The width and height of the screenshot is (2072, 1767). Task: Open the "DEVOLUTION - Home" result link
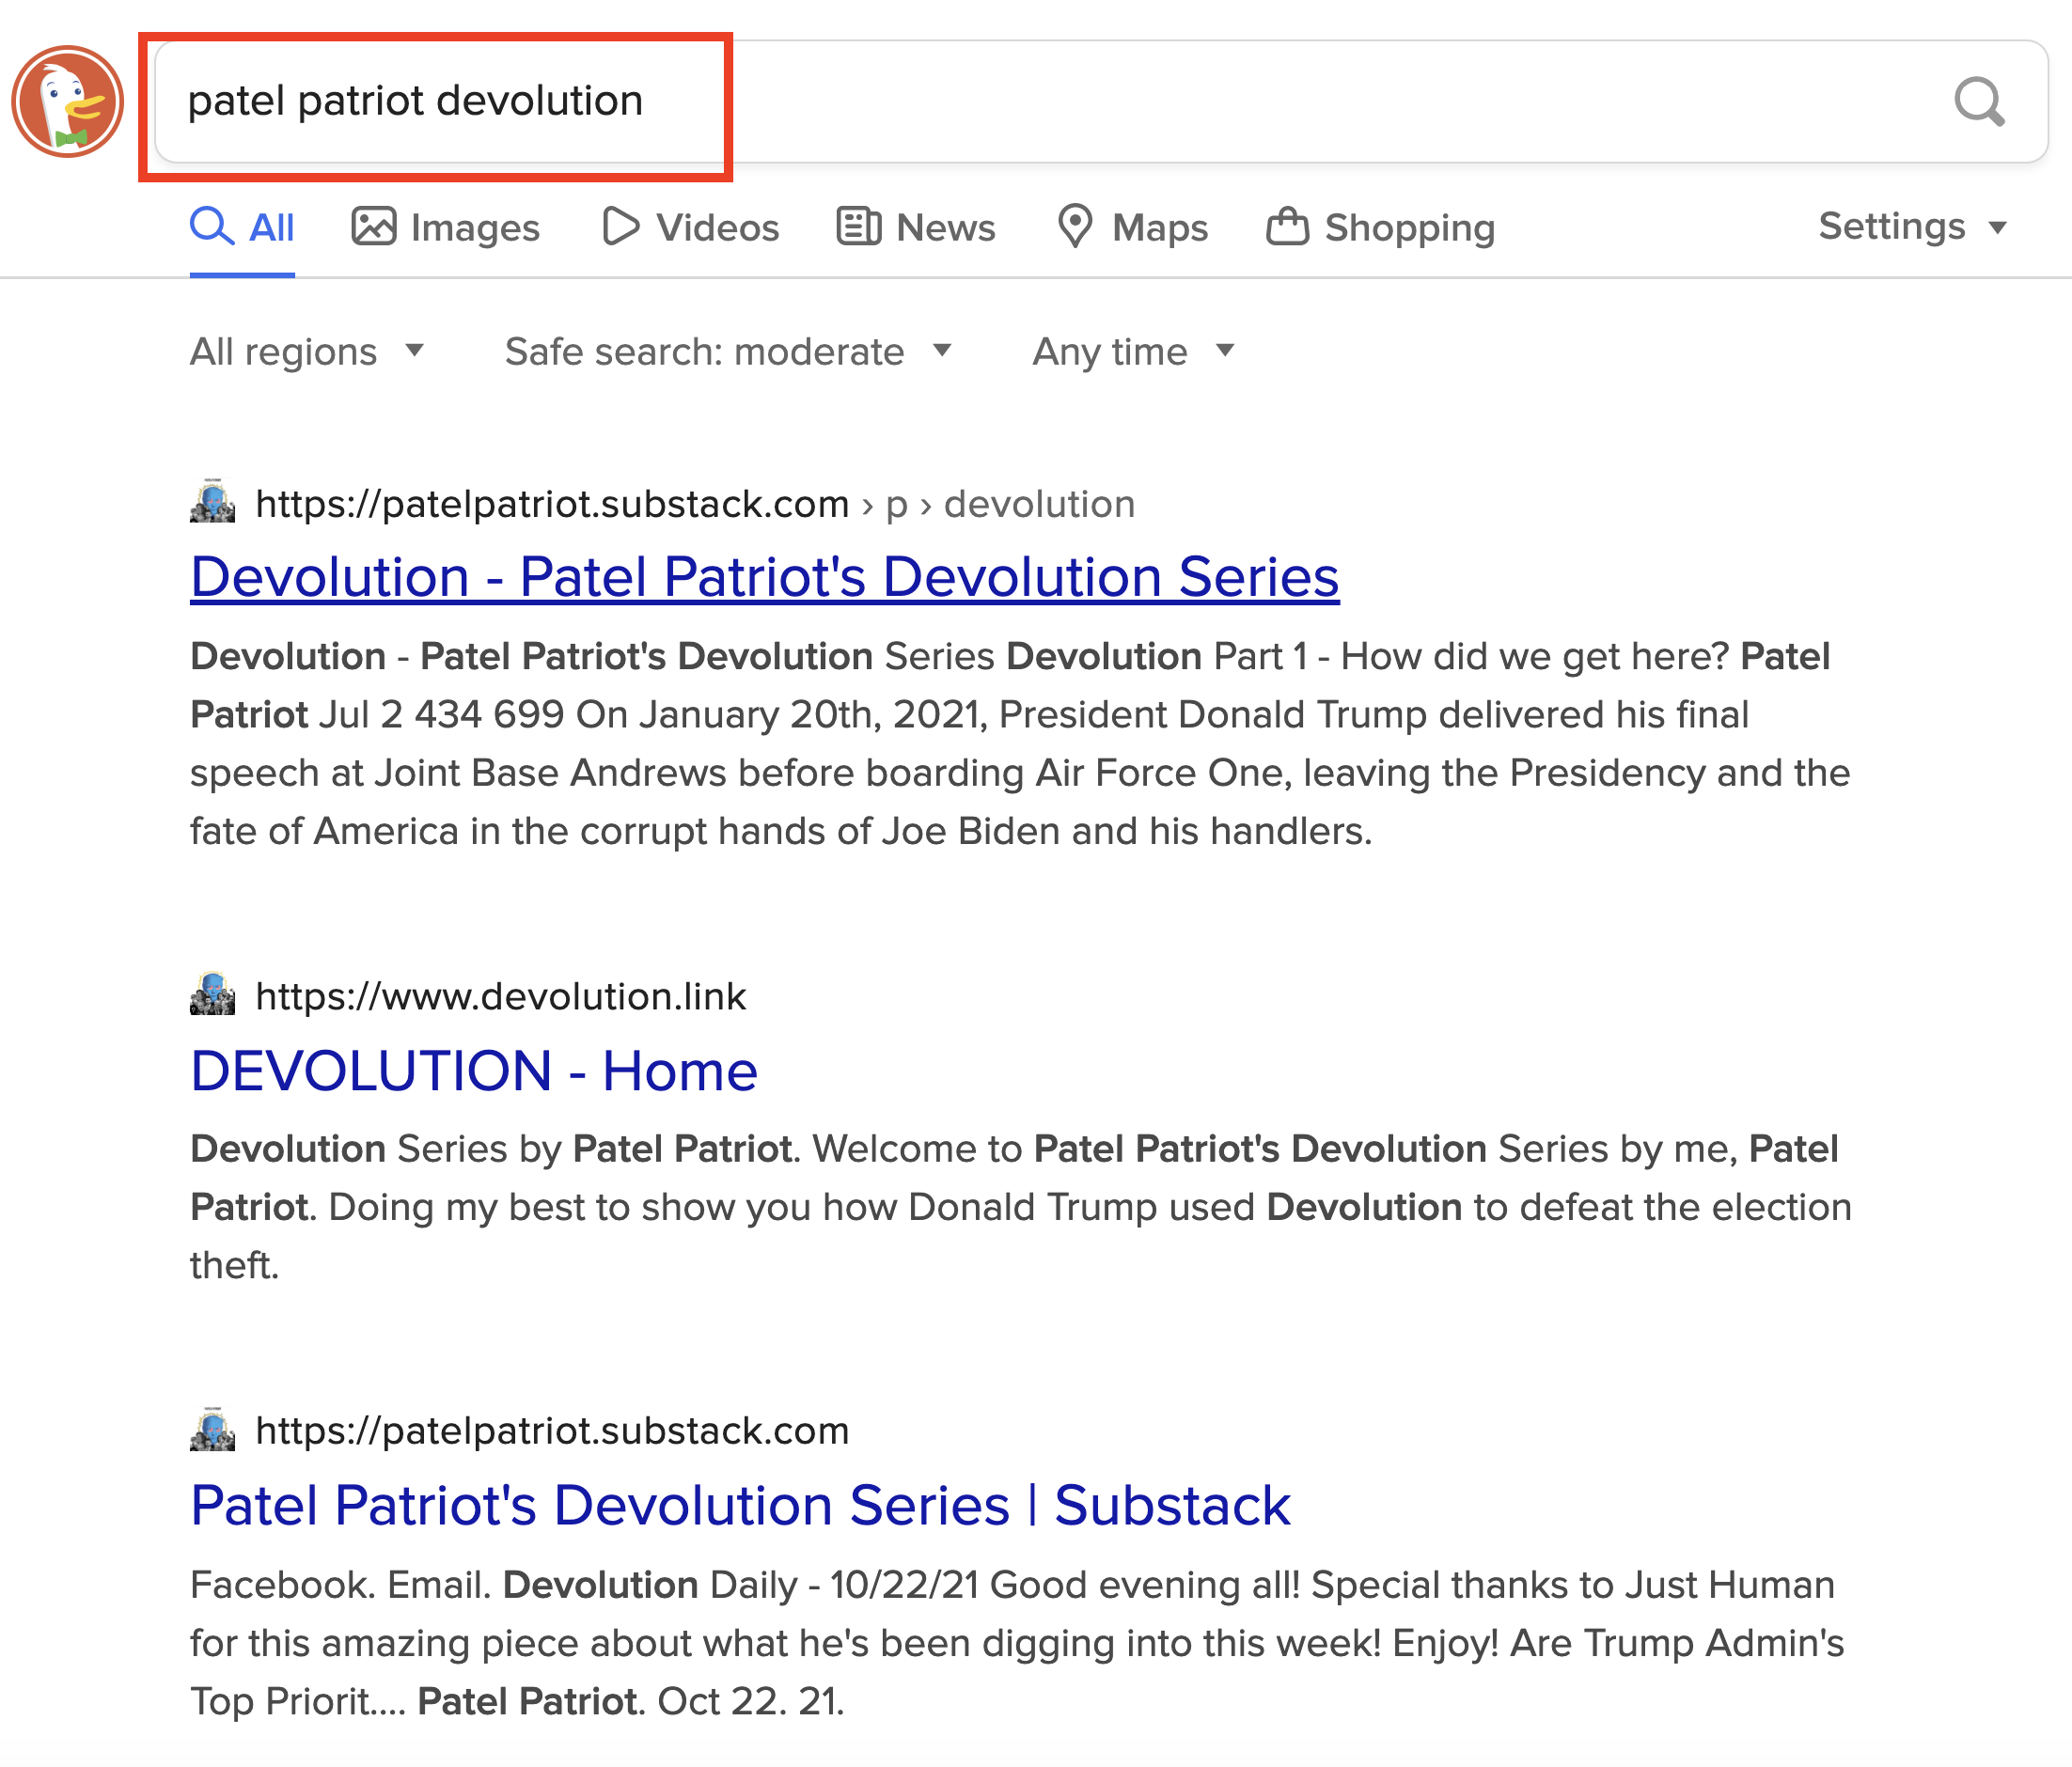tap(473, 1071)
